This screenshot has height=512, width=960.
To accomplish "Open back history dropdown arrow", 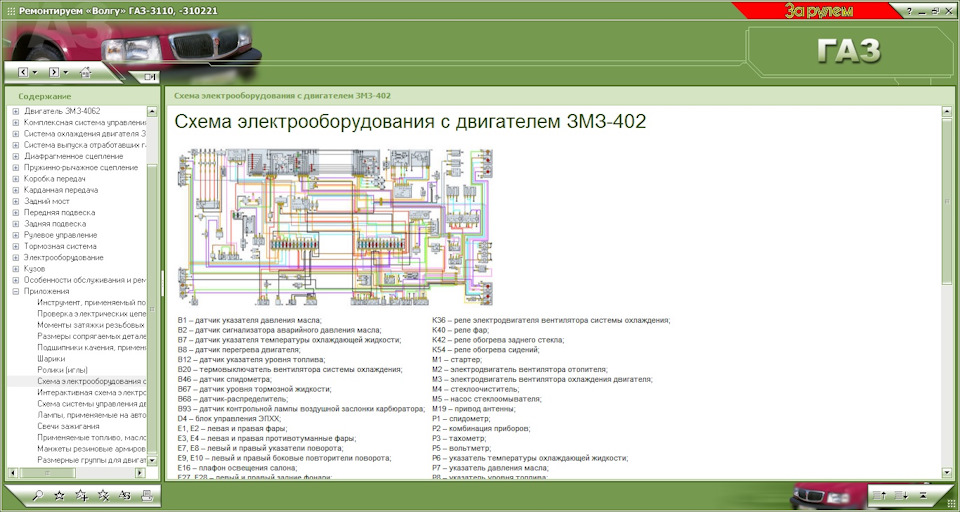I will click(x=35, y=73).
